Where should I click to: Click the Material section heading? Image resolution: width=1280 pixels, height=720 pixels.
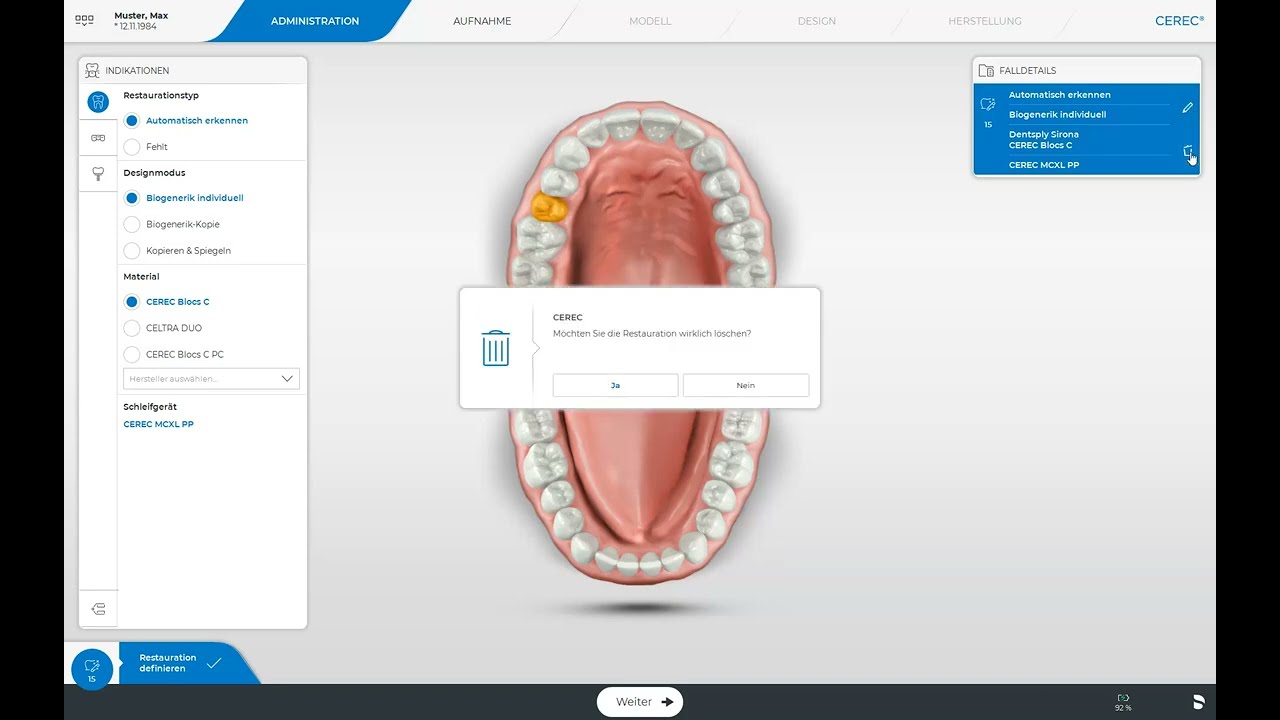pyautogui.click(x=141, y=276)
